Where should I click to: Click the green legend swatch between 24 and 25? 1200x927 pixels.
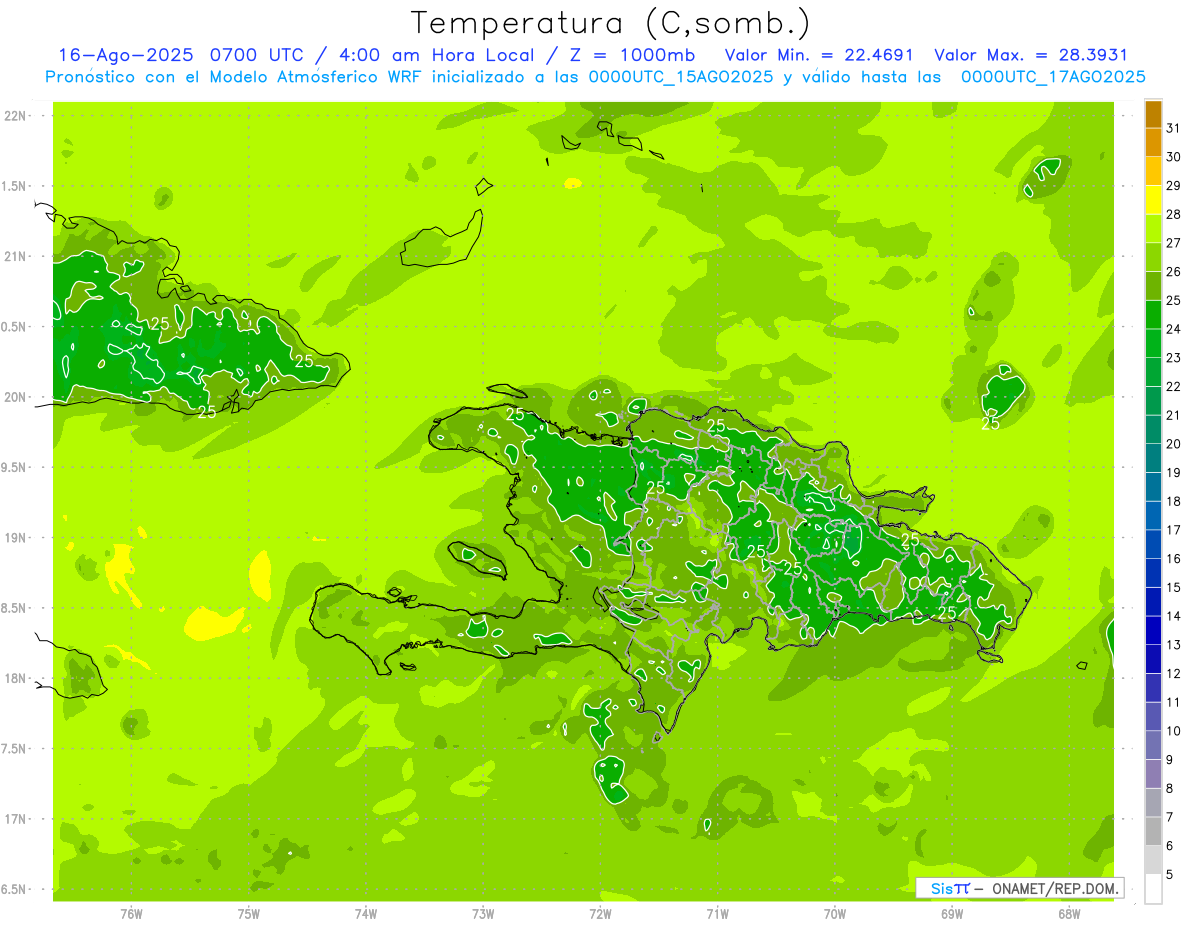(x=1153, y=315)
